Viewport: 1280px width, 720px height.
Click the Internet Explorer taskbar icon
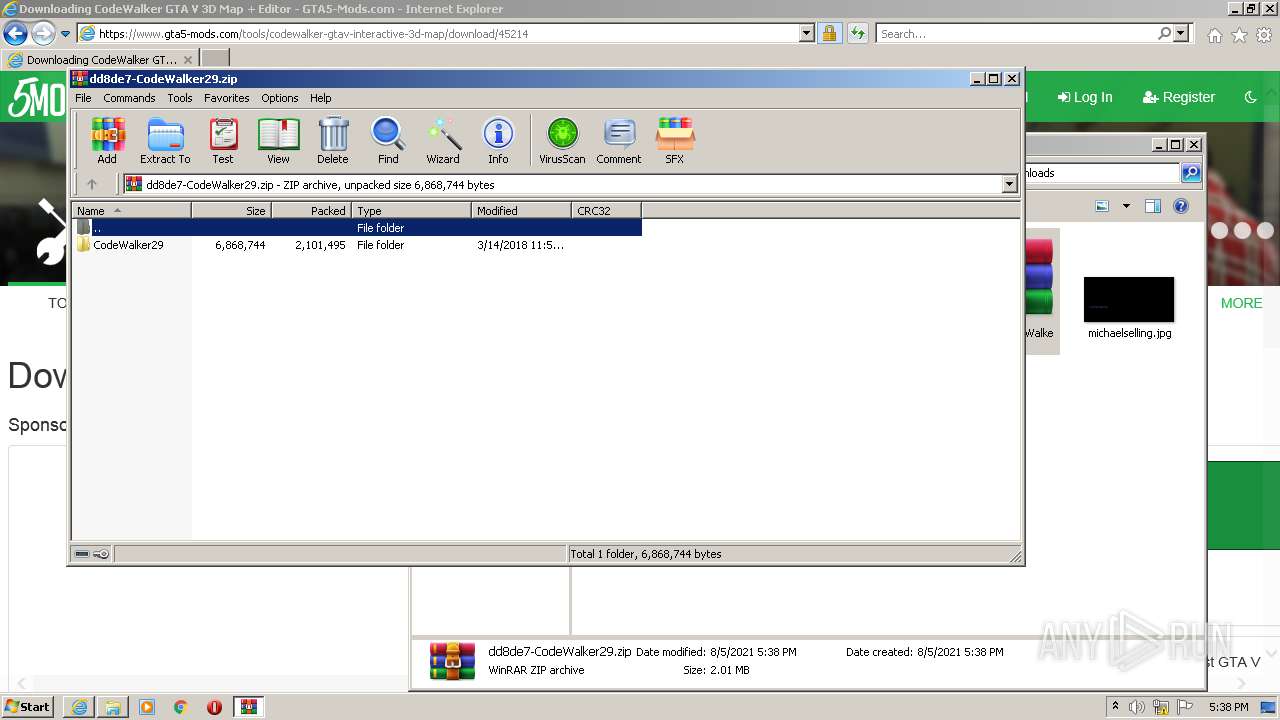click(x=79, y=707)
